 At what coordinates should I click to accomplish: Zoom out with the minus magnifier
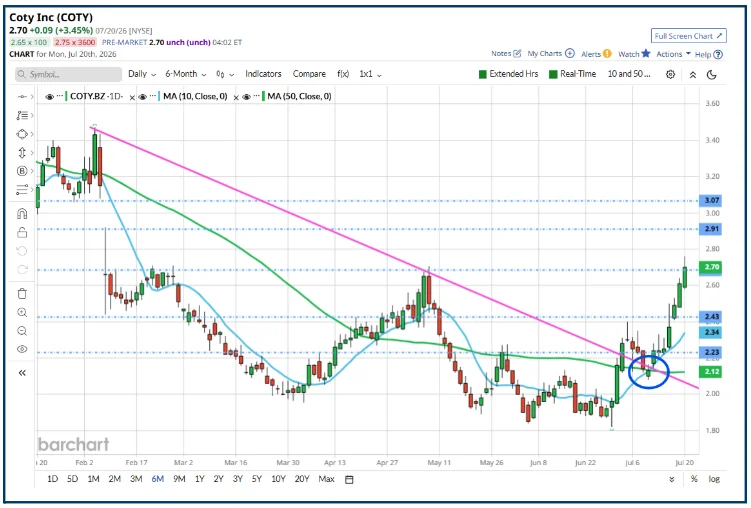[x=22, y=331]
